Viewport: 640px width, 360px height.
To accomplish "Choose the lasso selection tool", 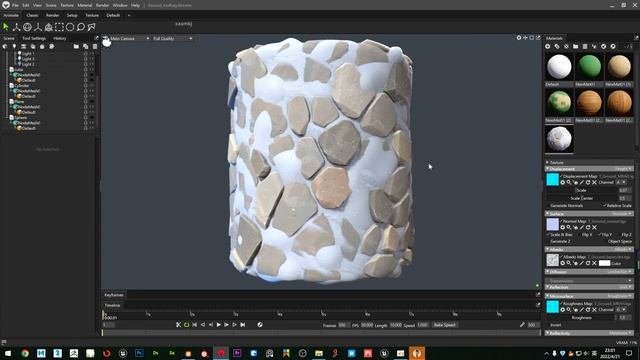I will tap(81, 27).
